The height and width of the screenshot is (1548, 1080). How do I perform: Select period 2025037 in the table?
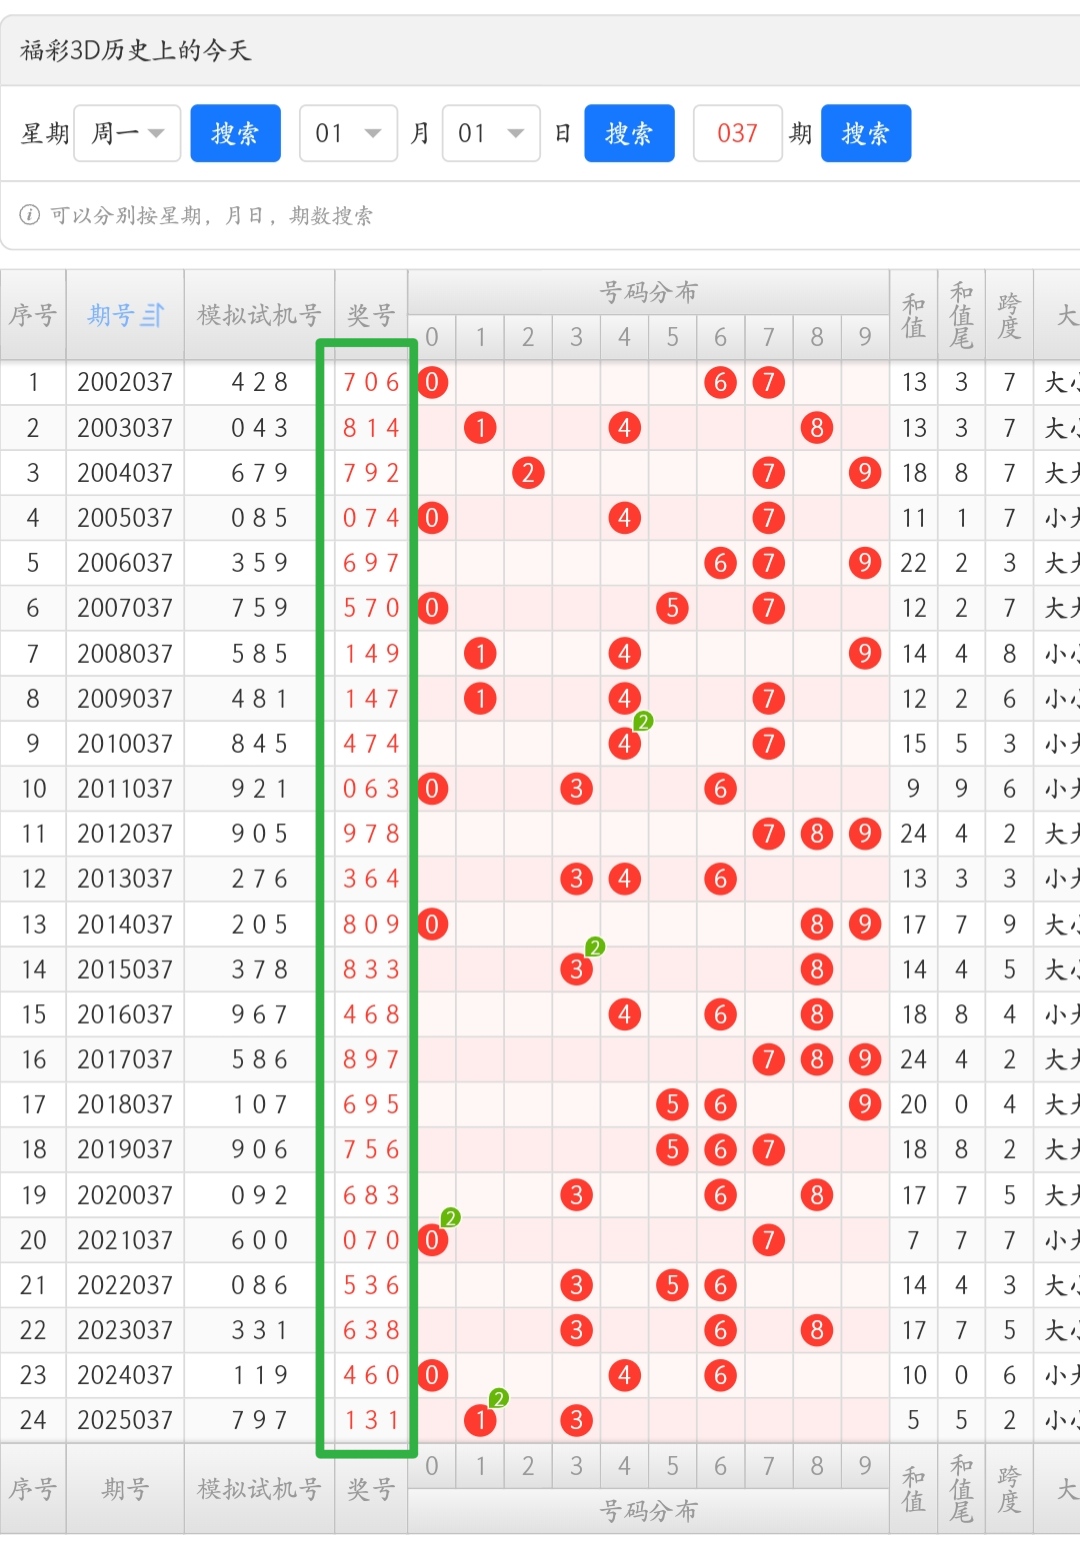point(125,1420)
